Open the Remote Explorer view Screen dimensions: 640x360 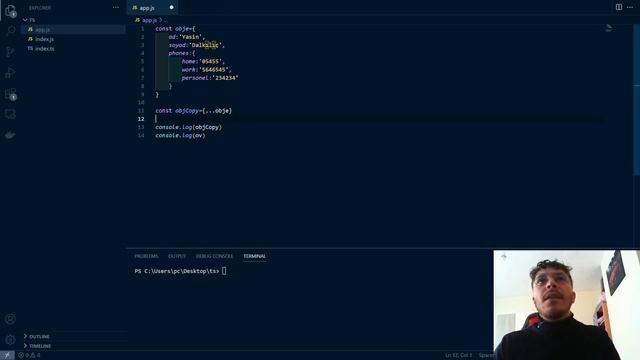pos(10,114)
